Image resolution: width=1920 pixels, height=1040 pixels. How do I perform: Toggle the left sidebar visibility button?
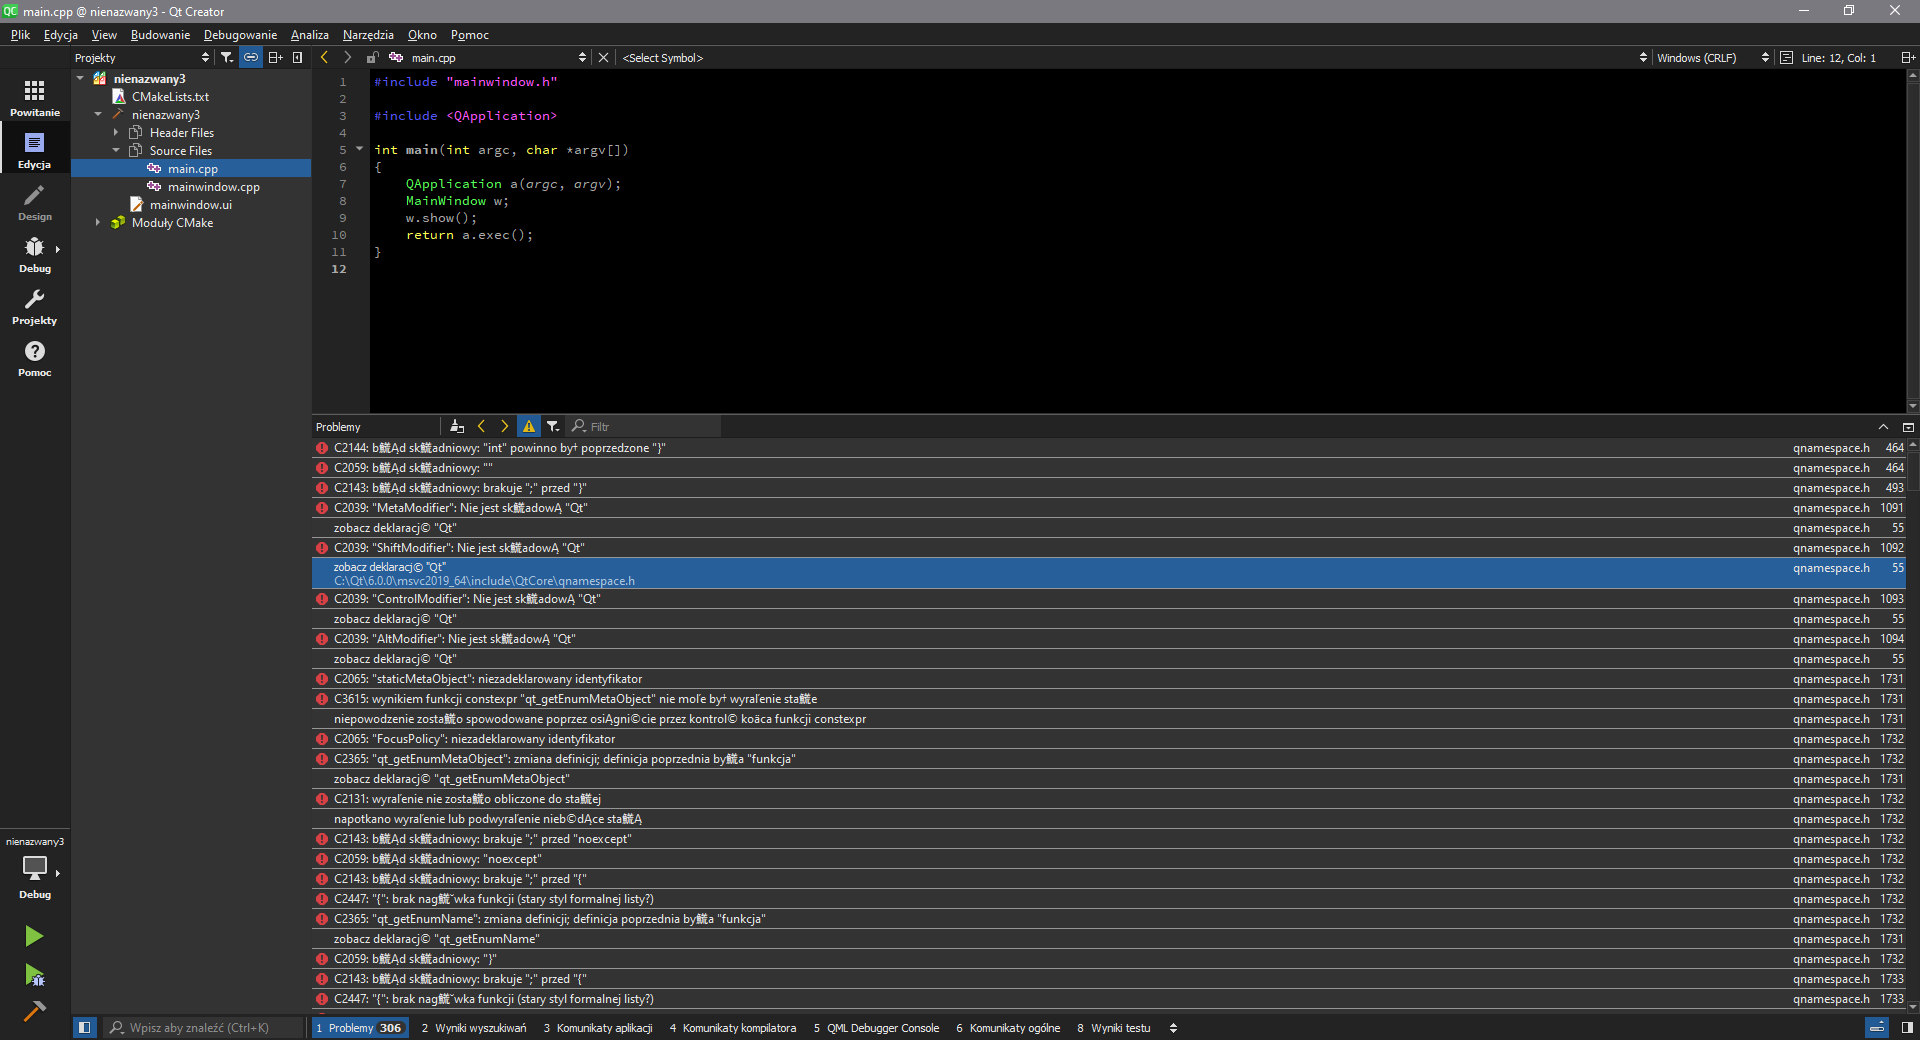(85, 1027)
